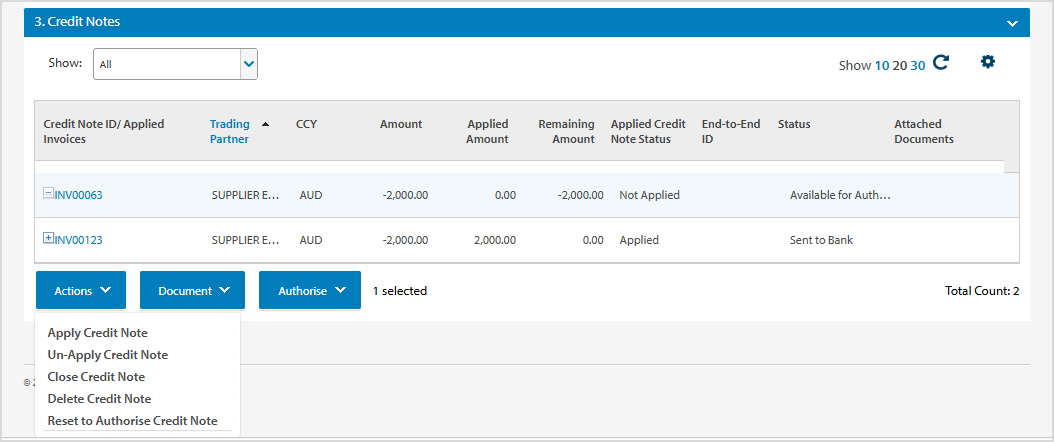Click the Remaining Amount column header
Screen dimensions: 1054x442
[566, 132]
